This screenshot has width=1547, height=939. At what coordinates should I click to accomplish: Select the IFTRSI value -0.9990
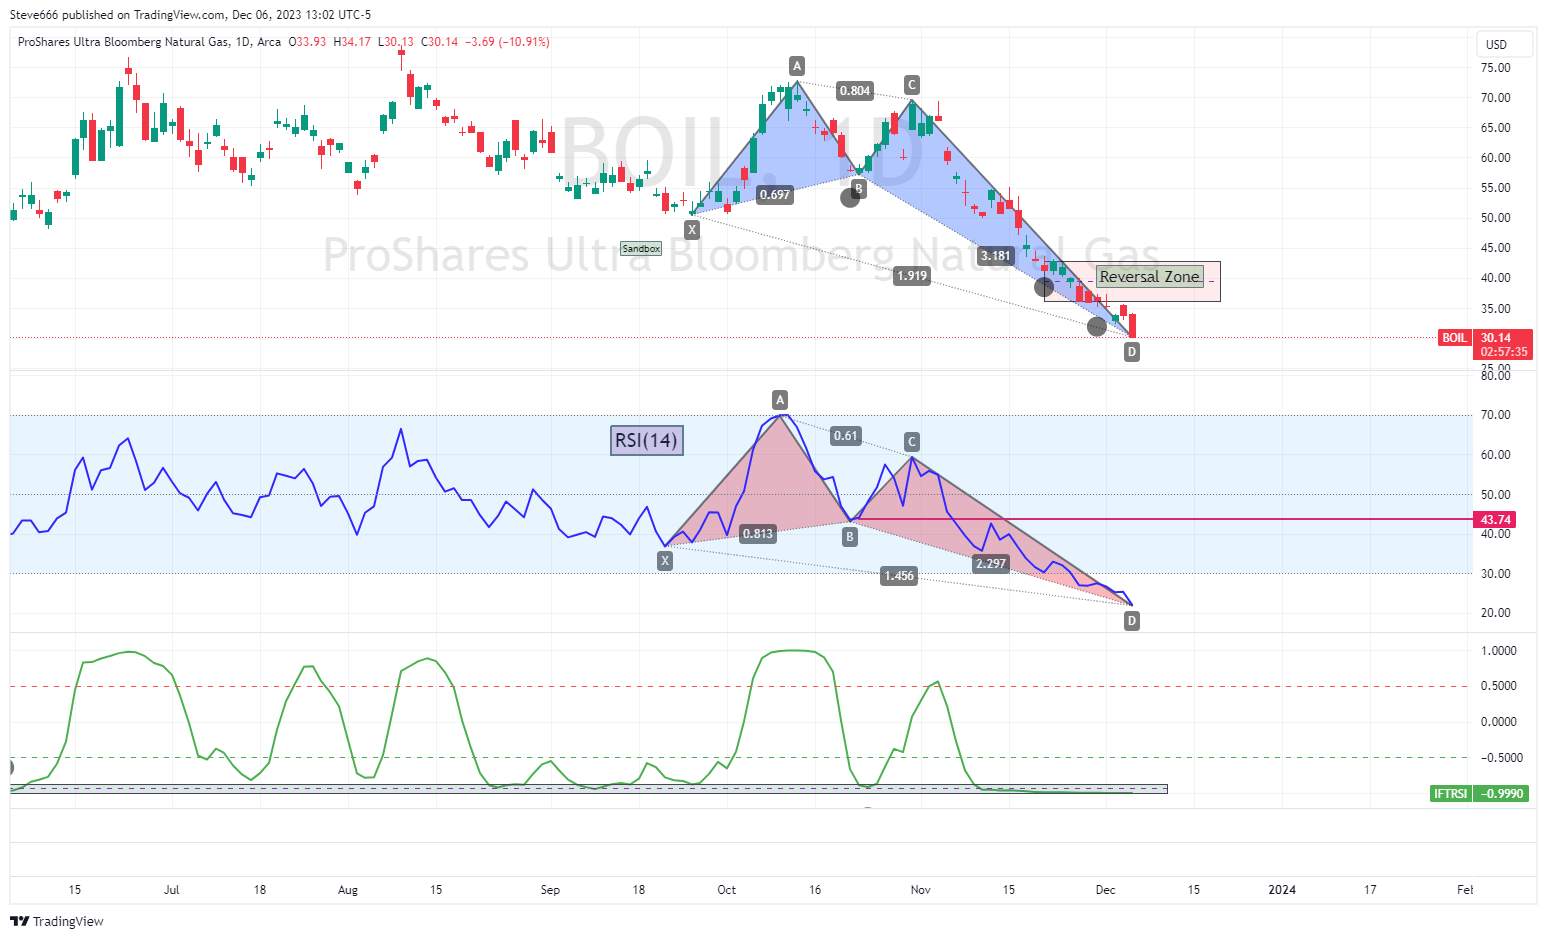(1502, 793)
